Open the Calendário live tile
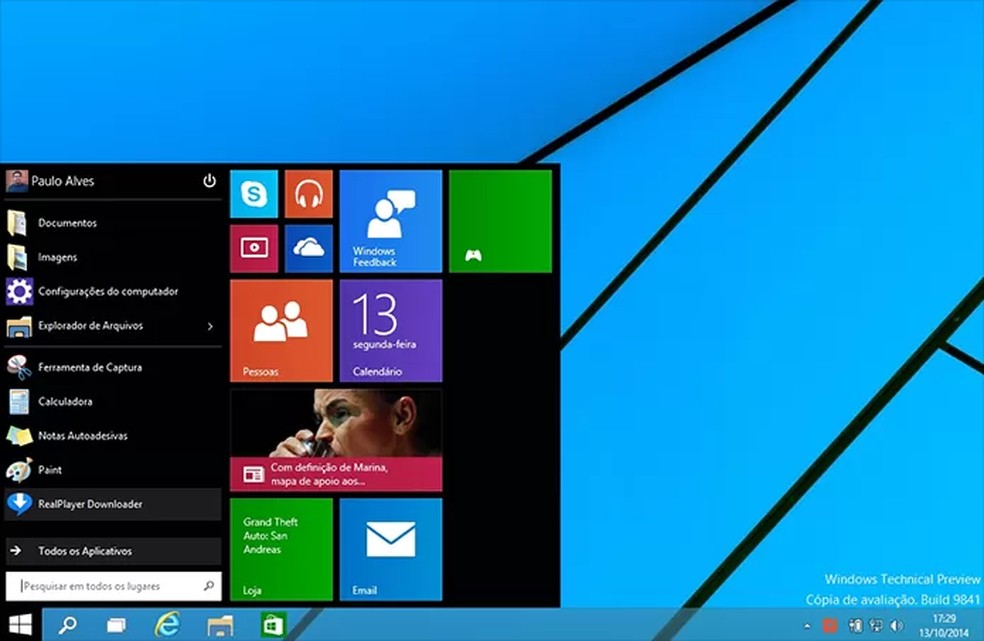 [x=390, y=330]
